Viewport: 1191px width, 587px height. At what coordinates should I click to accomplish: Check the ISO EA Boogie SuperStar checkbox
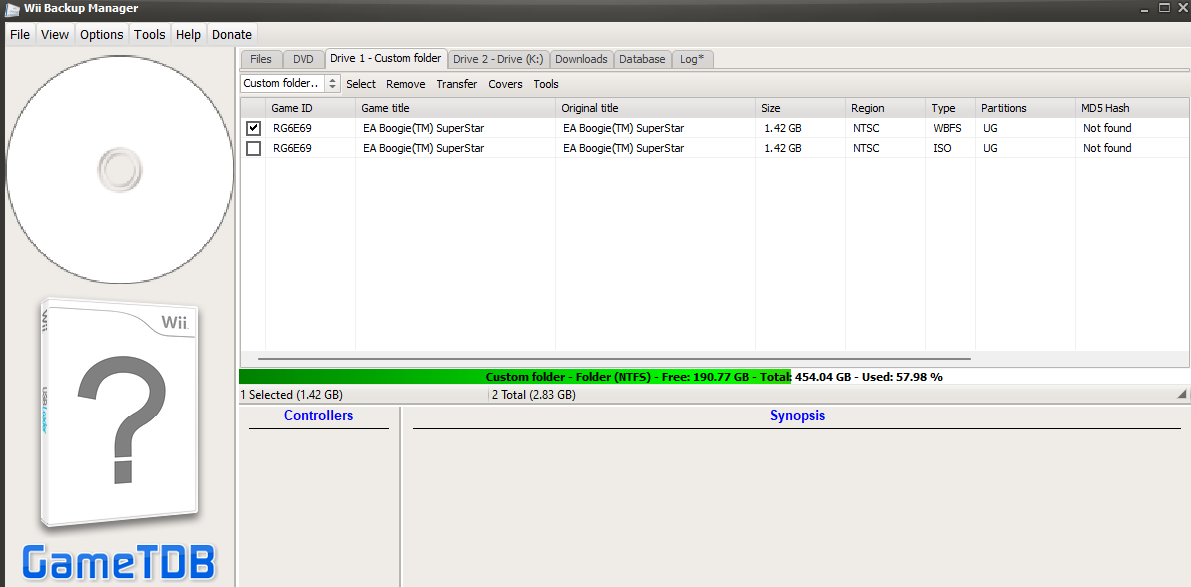tap(253, 148)
